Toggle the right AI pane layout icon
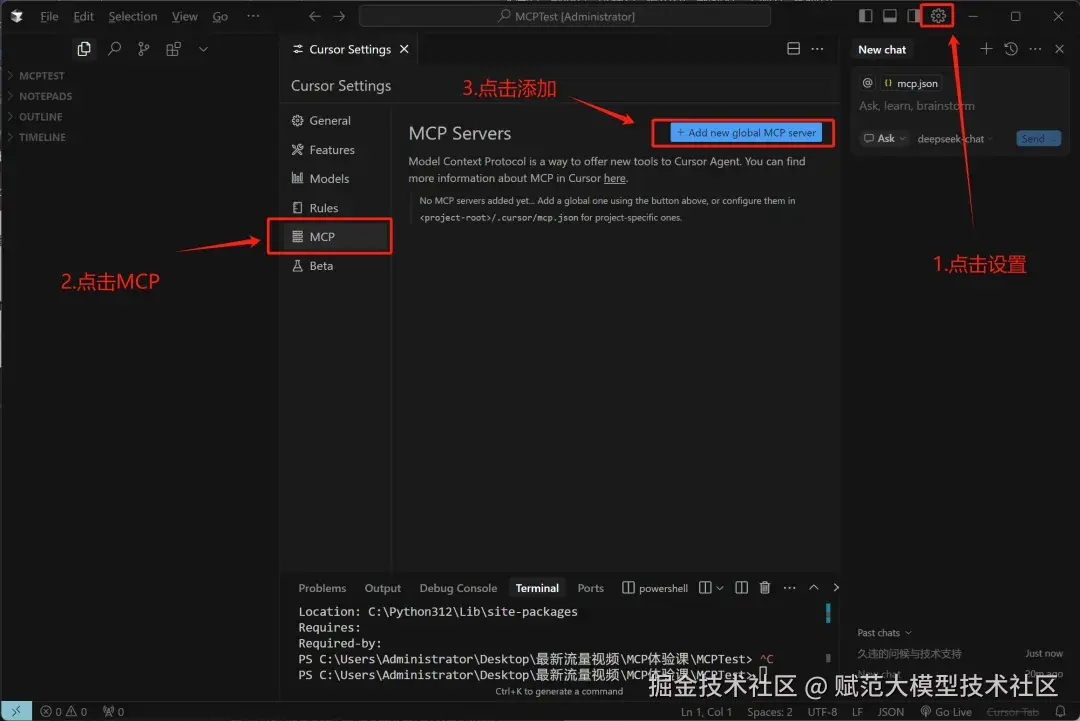Screen dimensions: 1080x721 (913, 16)
